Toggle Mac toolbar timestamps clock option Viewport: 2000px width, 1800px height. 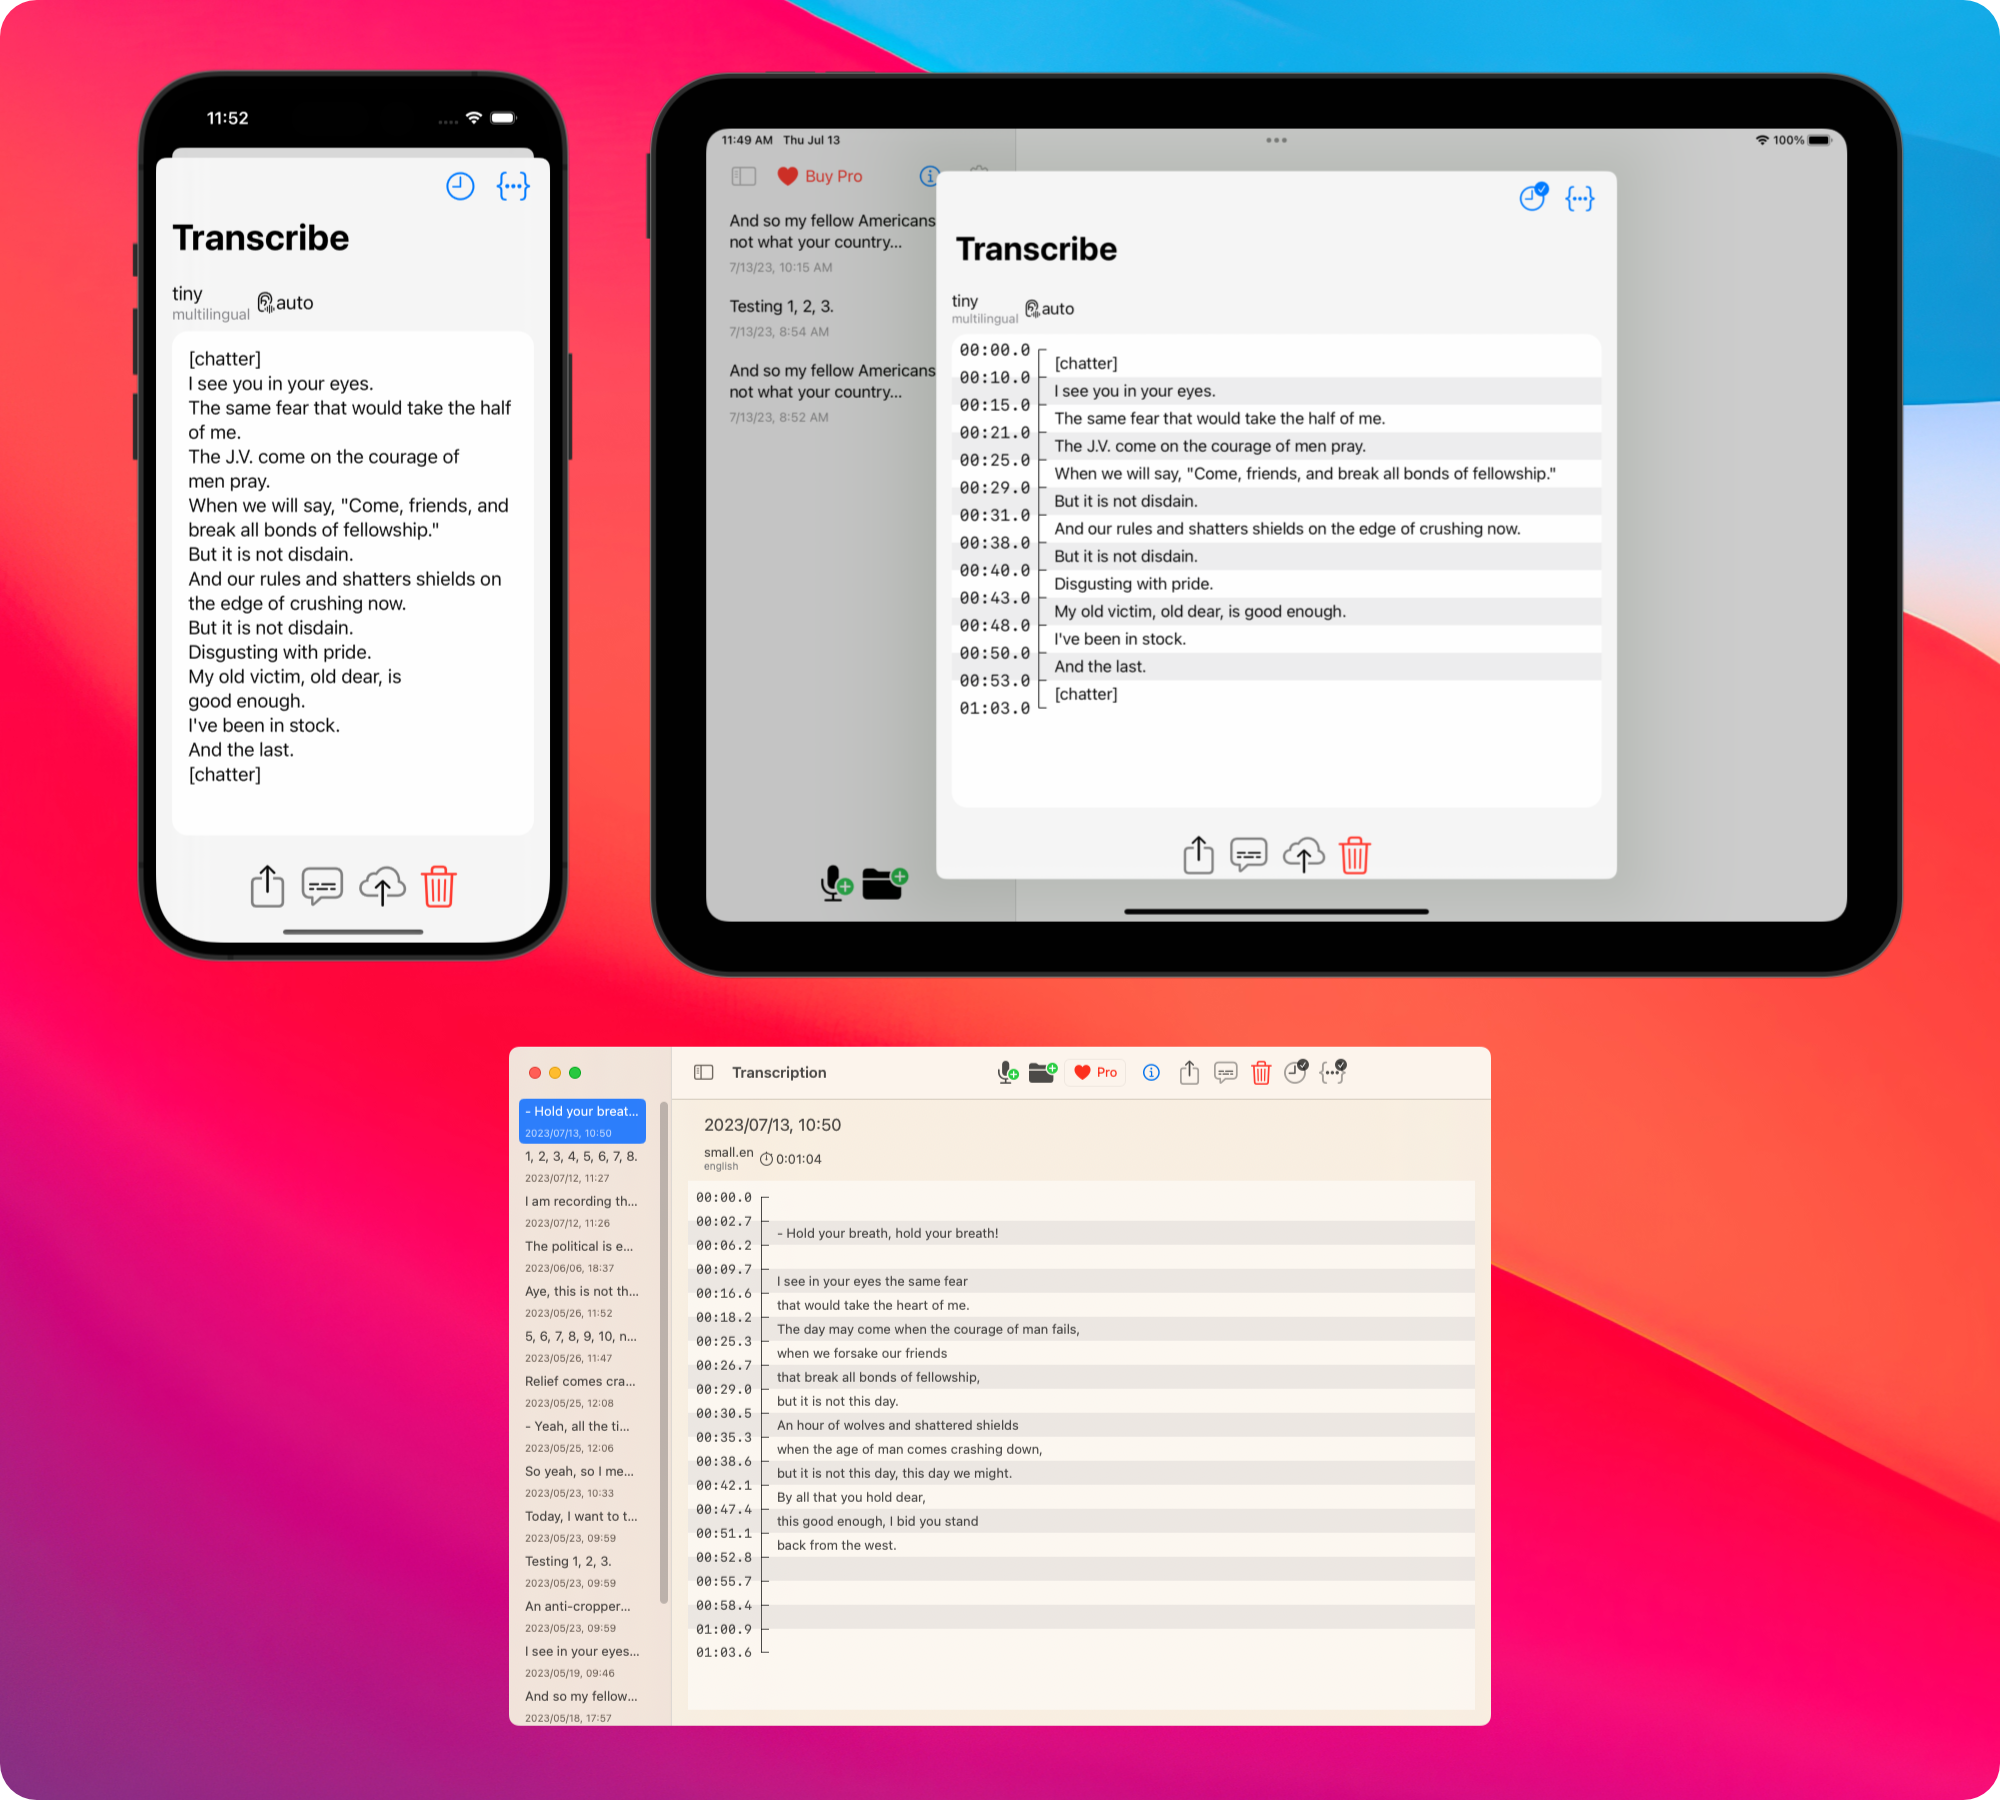pos(1295,1073)
